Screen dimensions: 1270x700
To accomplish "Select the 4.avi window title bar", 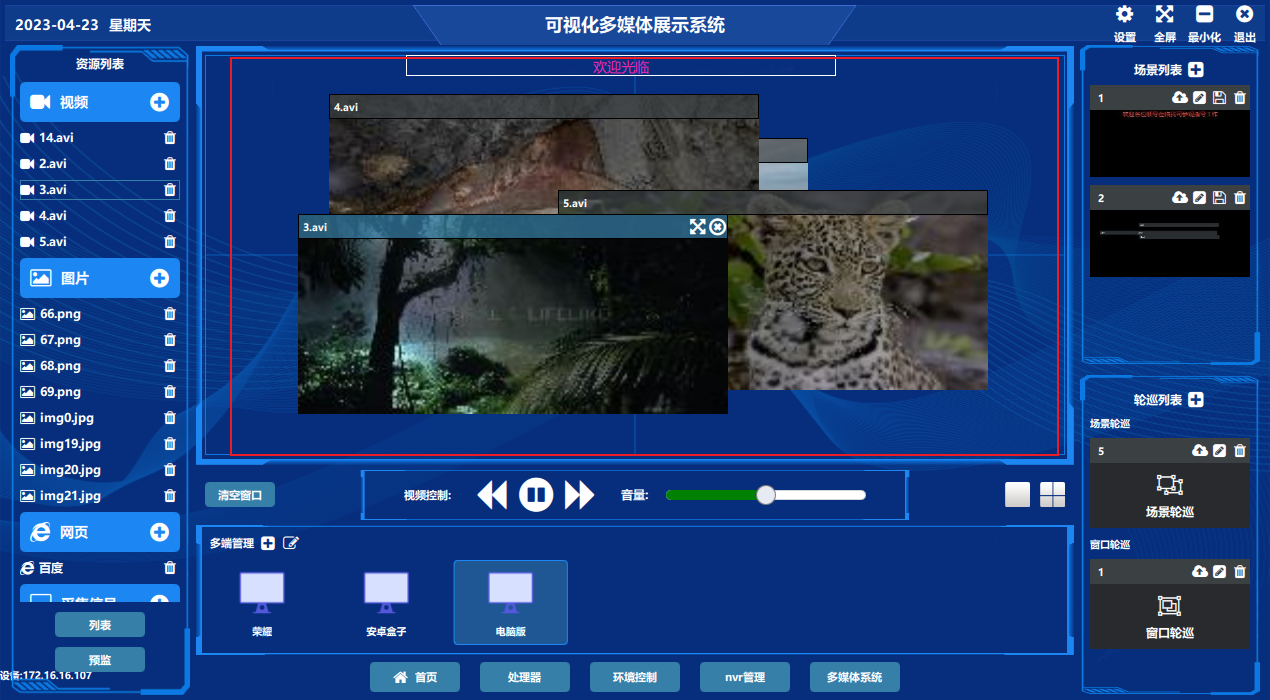I will tap(544, 106).
